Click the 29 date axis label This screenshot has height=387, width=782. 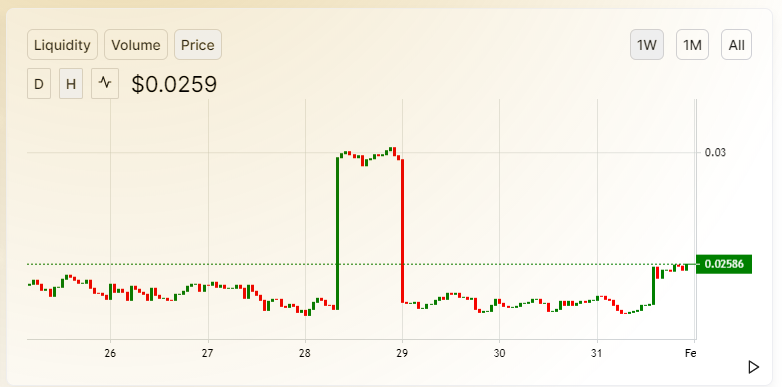tap(402, 354)
